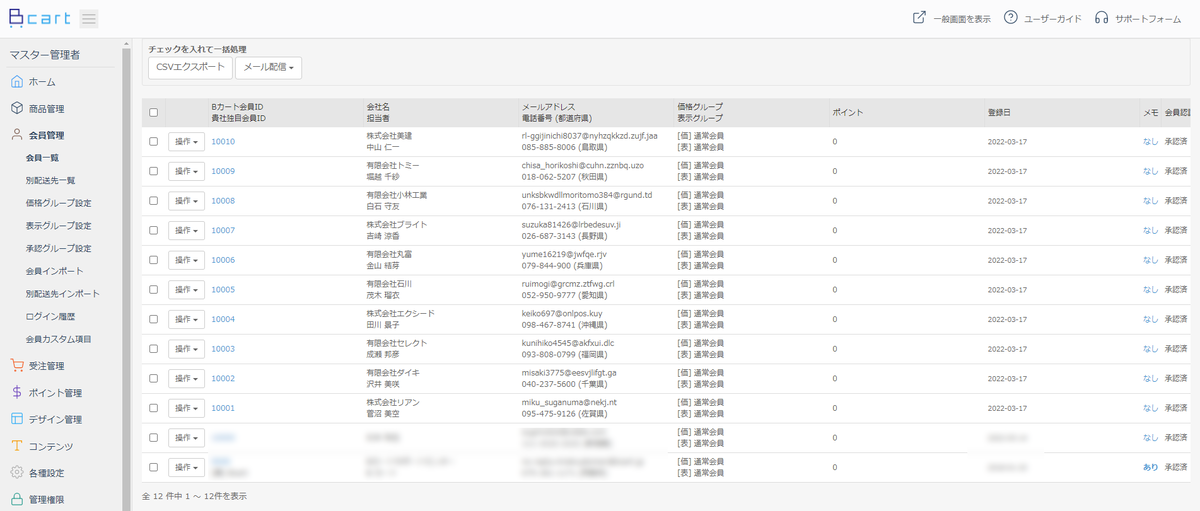Open member ID 10010 link
This screenshot has width=1200, height=511.
(x=223, y=141)
